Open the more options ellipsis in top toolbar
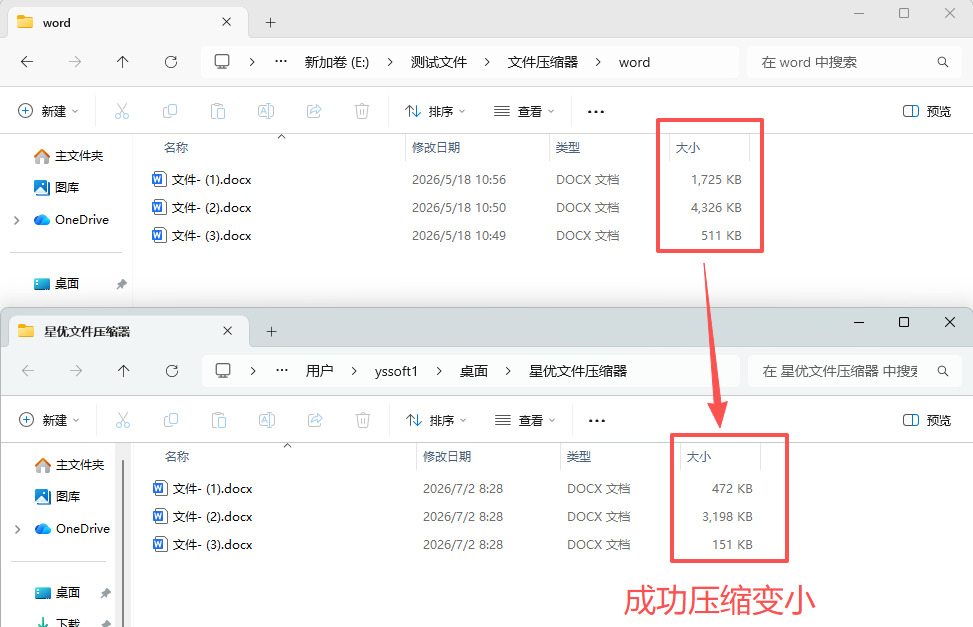The height and width of the screenshot is (627, 973). point(596,111)
